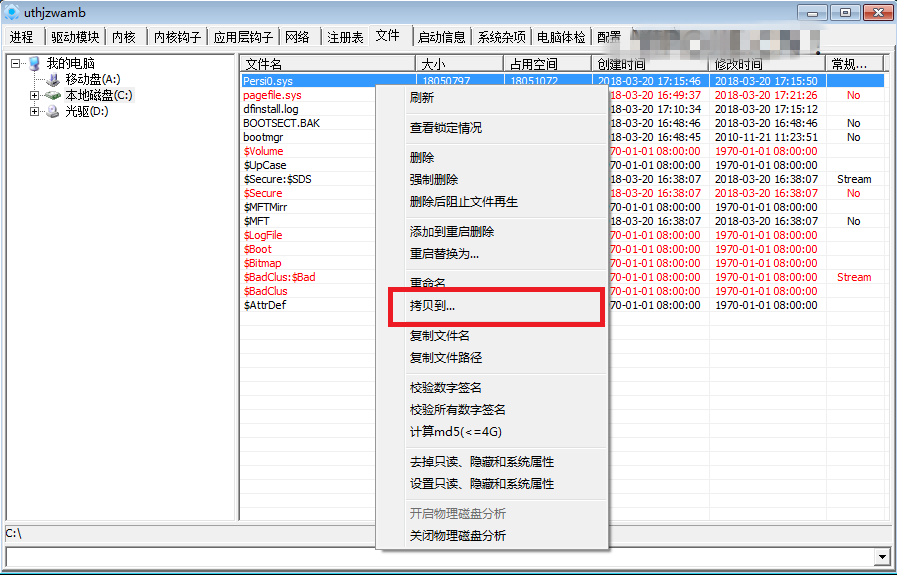Choose 强制删除 in context menu
This screenshot has width=897, height=575.
[492, 180]
